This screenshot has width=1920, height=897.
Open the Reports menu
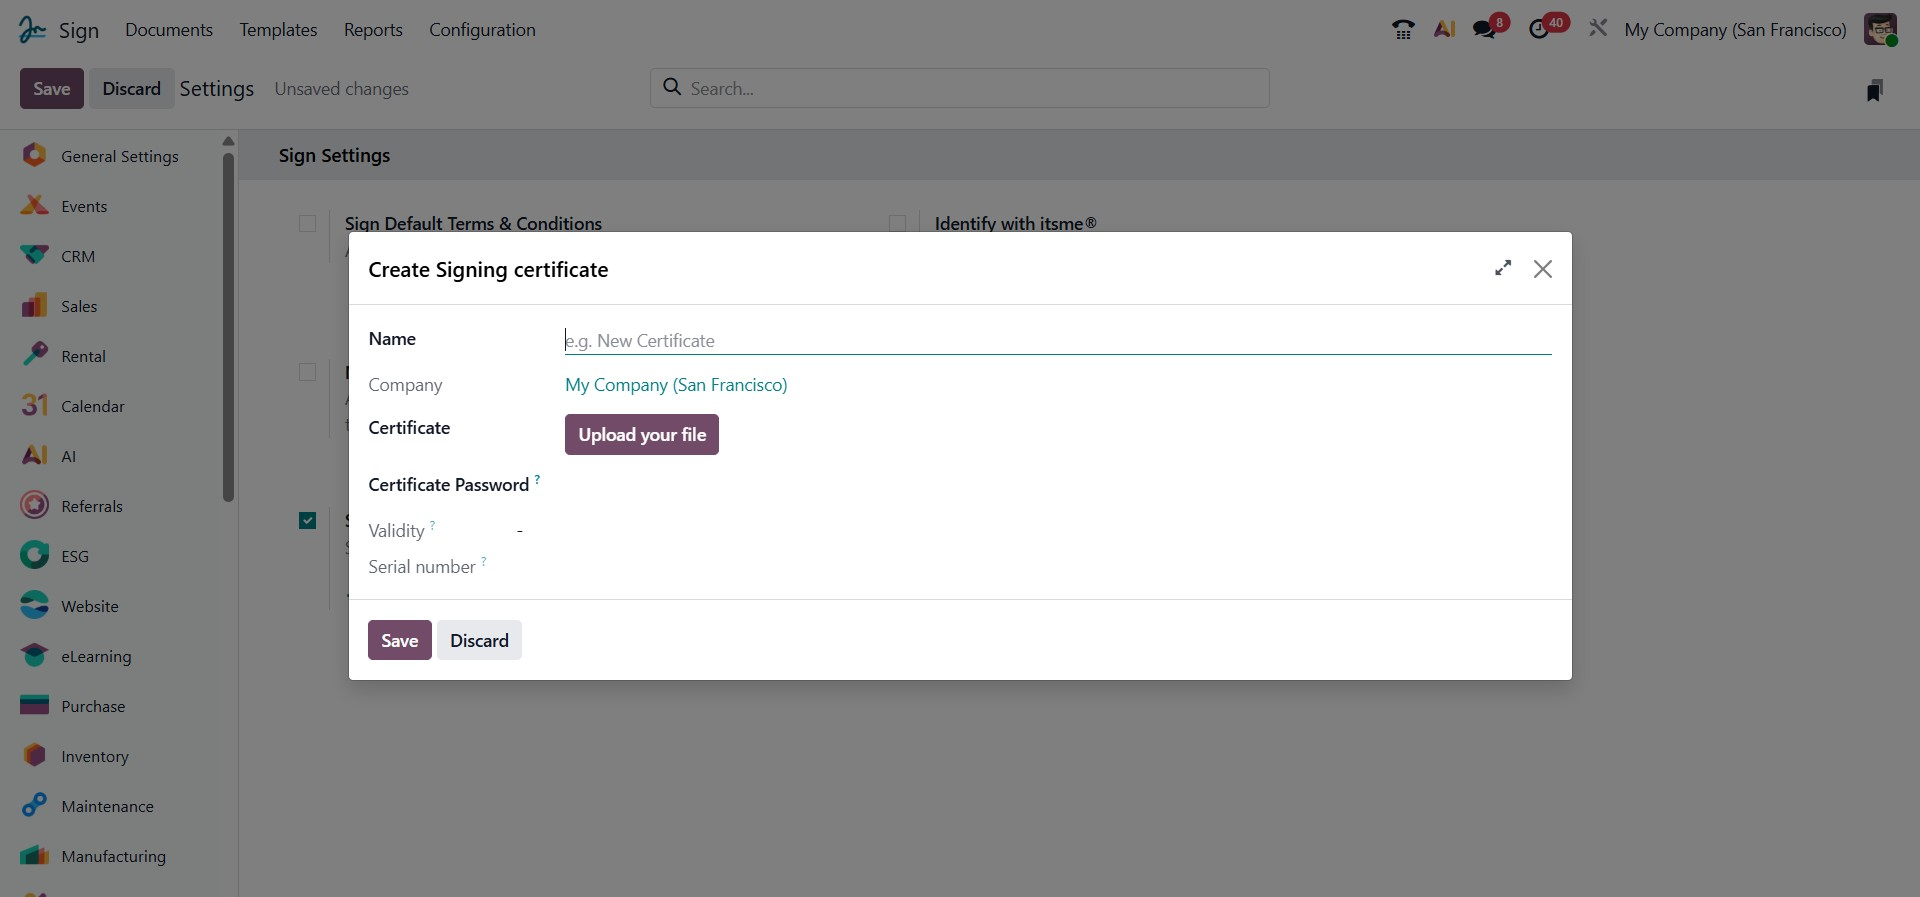coord(373,30)
